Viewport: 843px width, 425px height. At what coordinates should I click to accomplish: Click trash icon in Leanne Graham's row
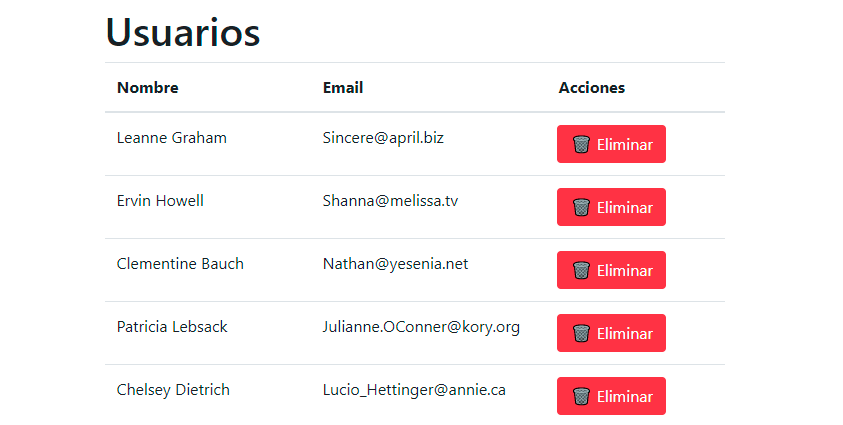point(581,144)
